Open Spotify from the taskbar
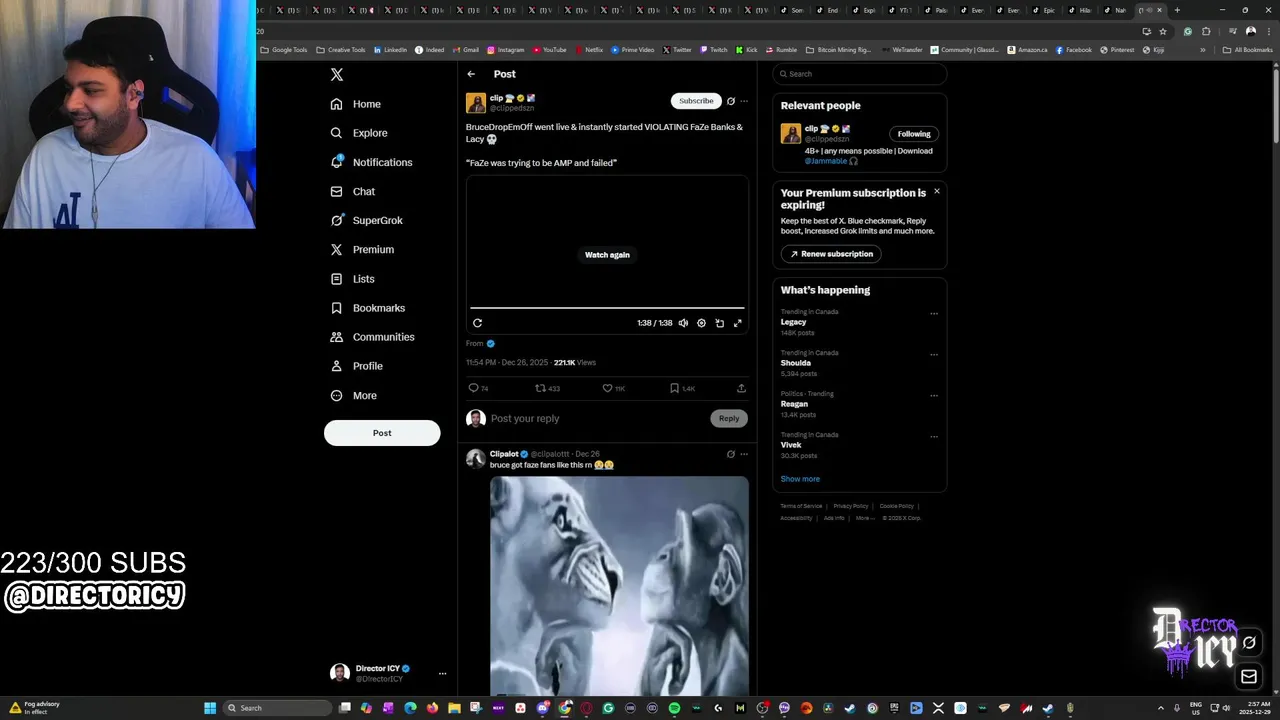Viewport: 1280px width, 720px height. click(674, 708)
